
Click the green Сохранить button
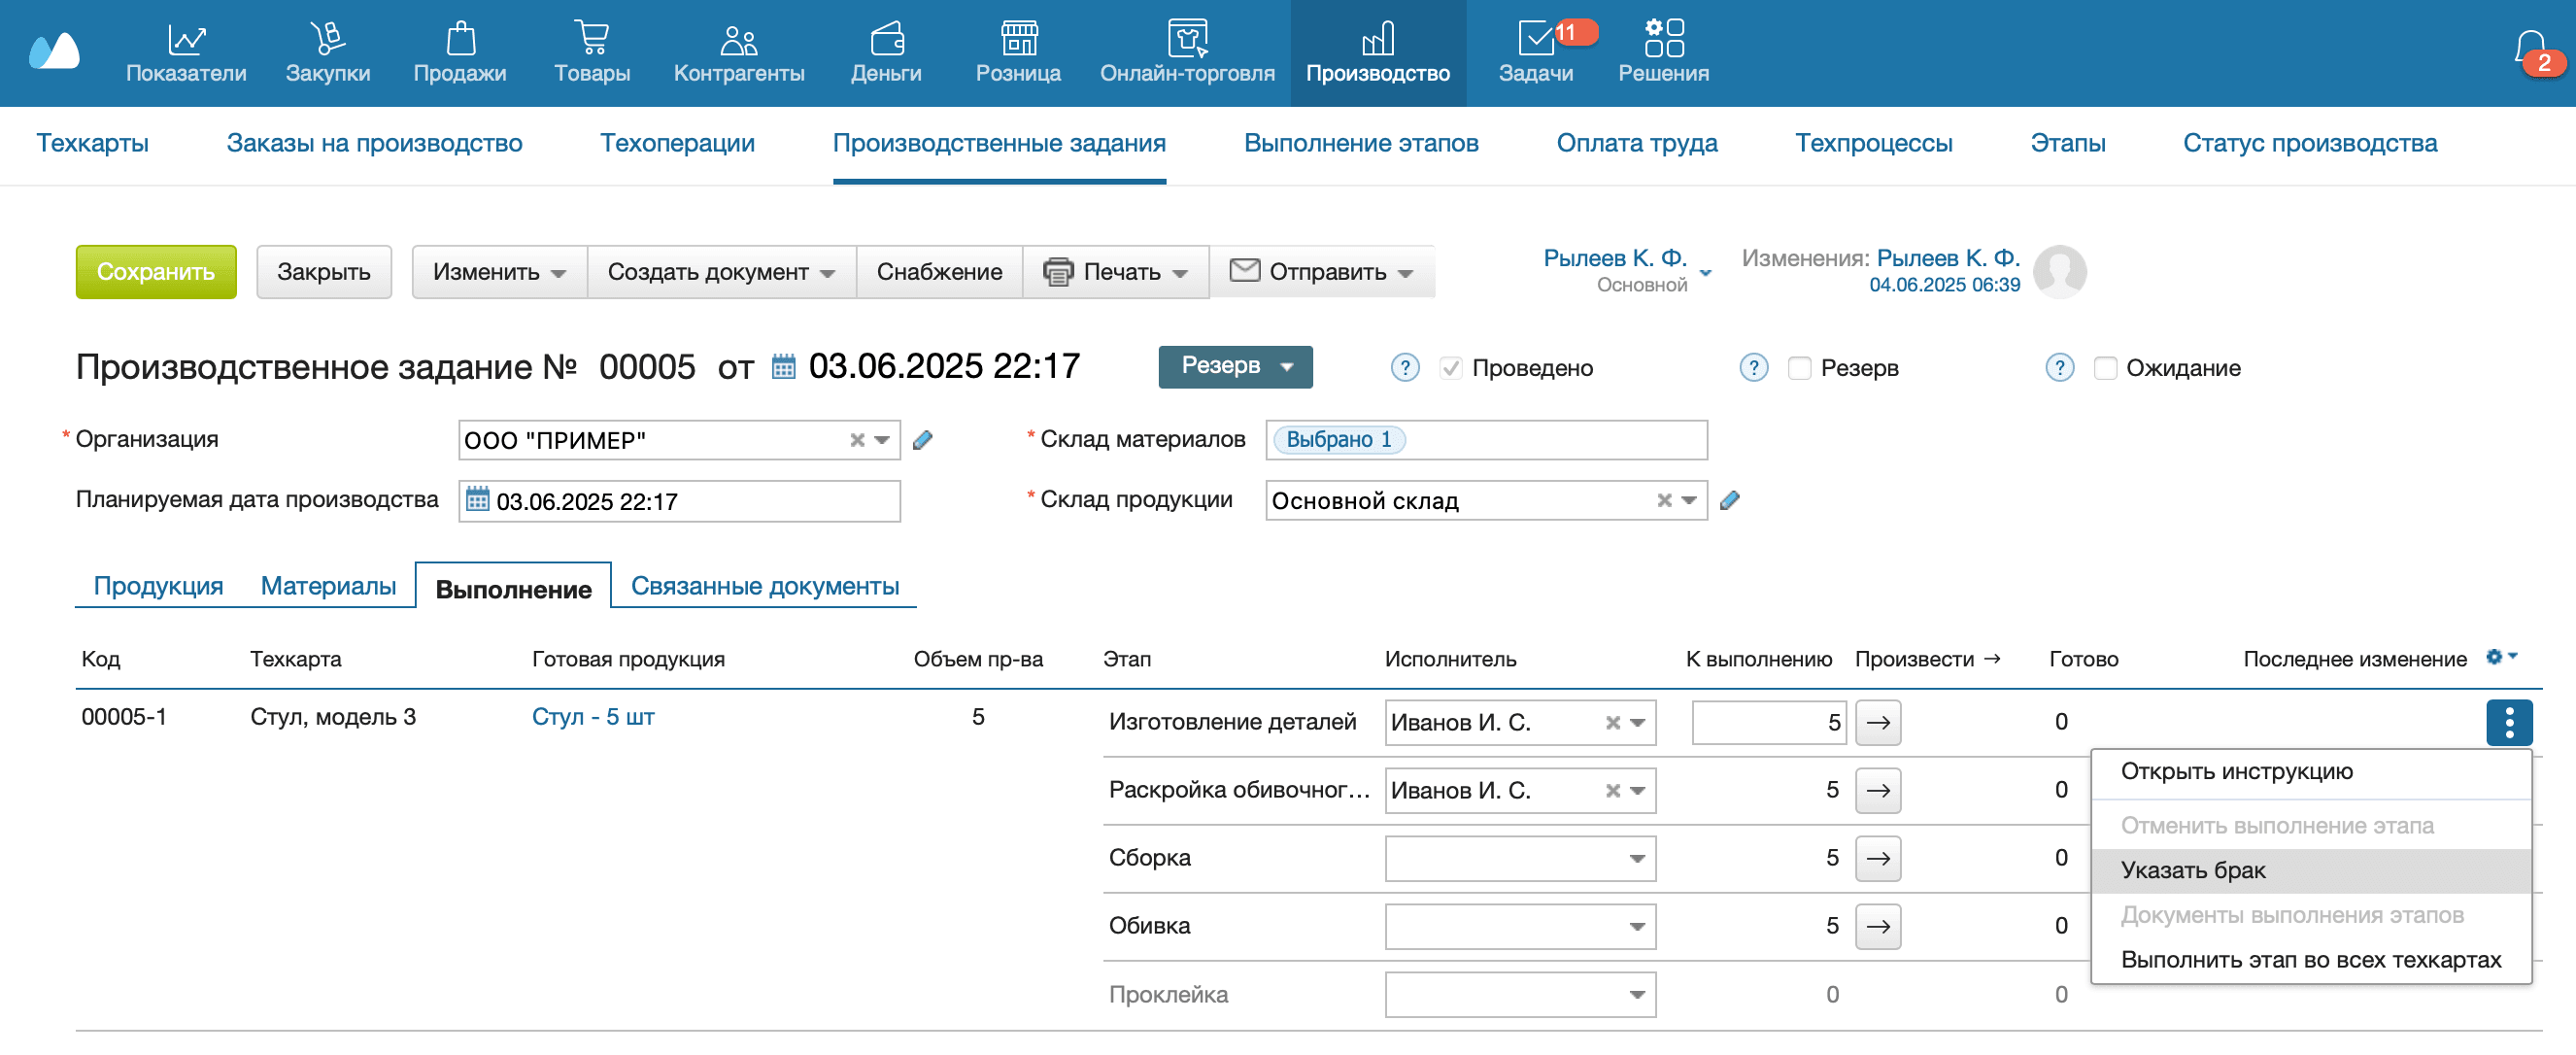[156, 272]
